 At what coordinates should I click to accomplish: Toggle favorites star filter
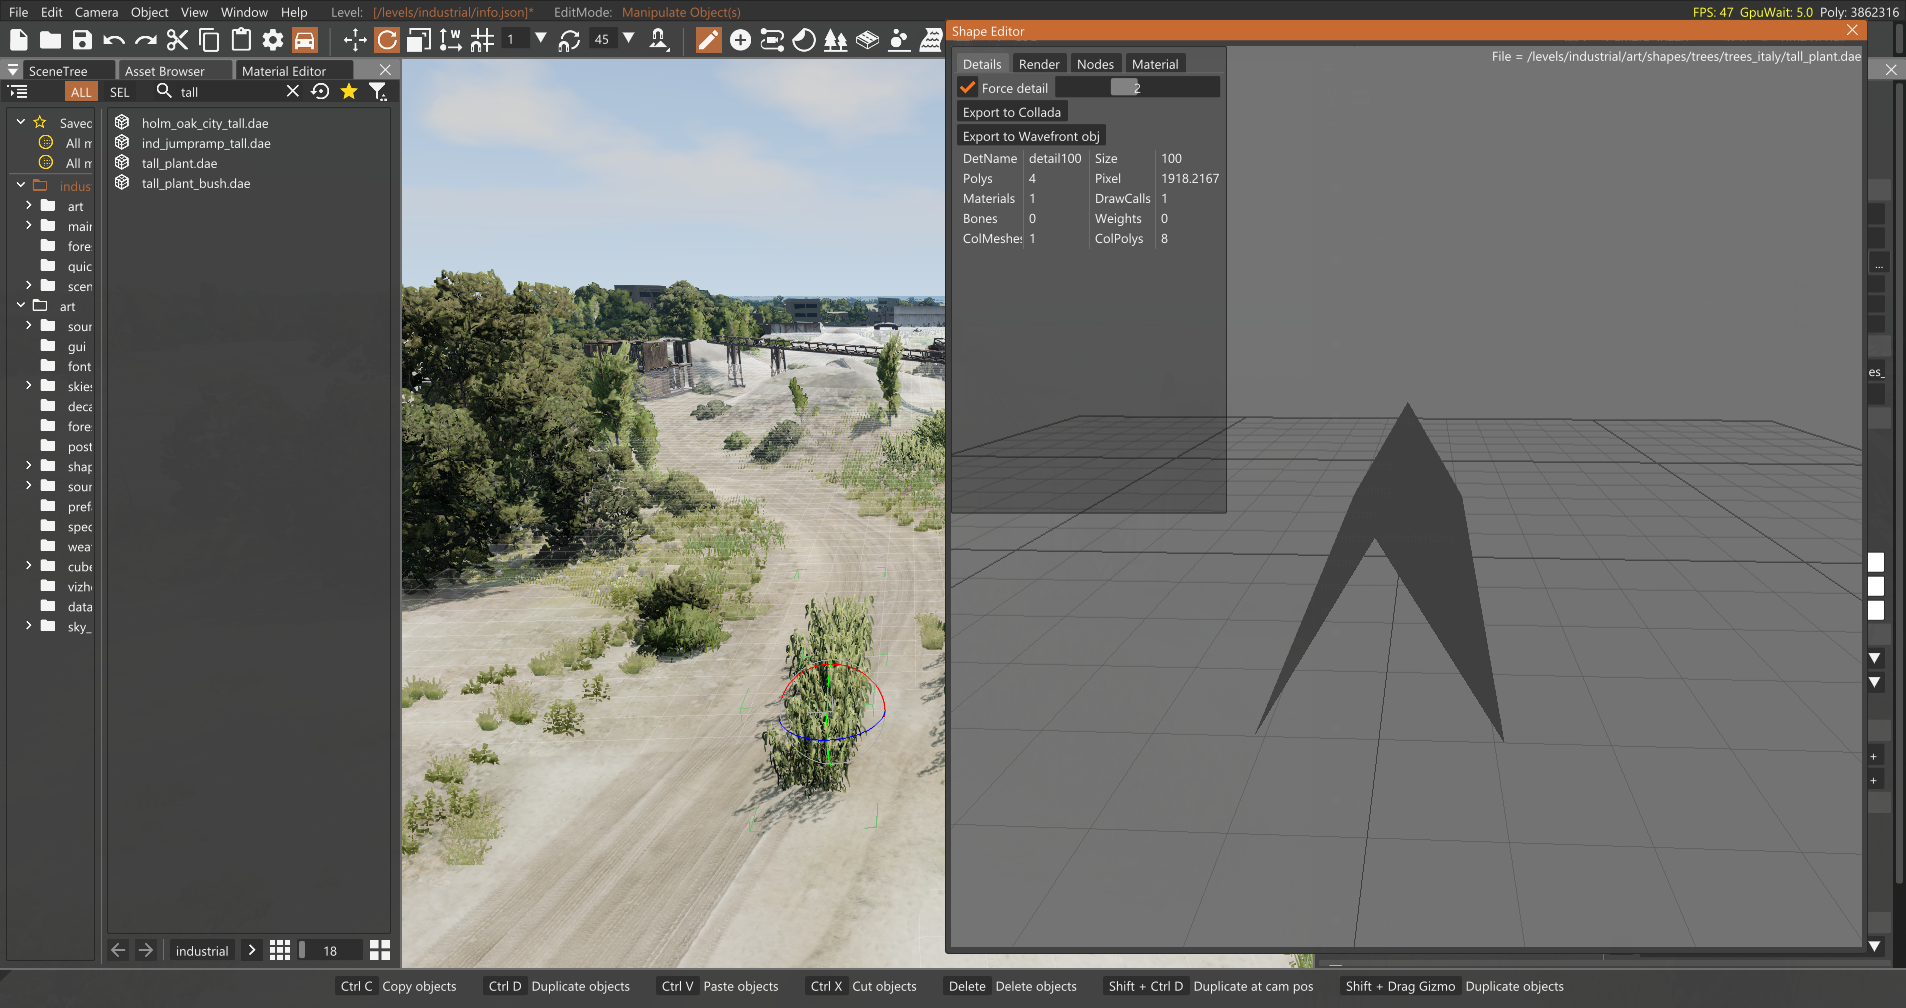point(349,92)
